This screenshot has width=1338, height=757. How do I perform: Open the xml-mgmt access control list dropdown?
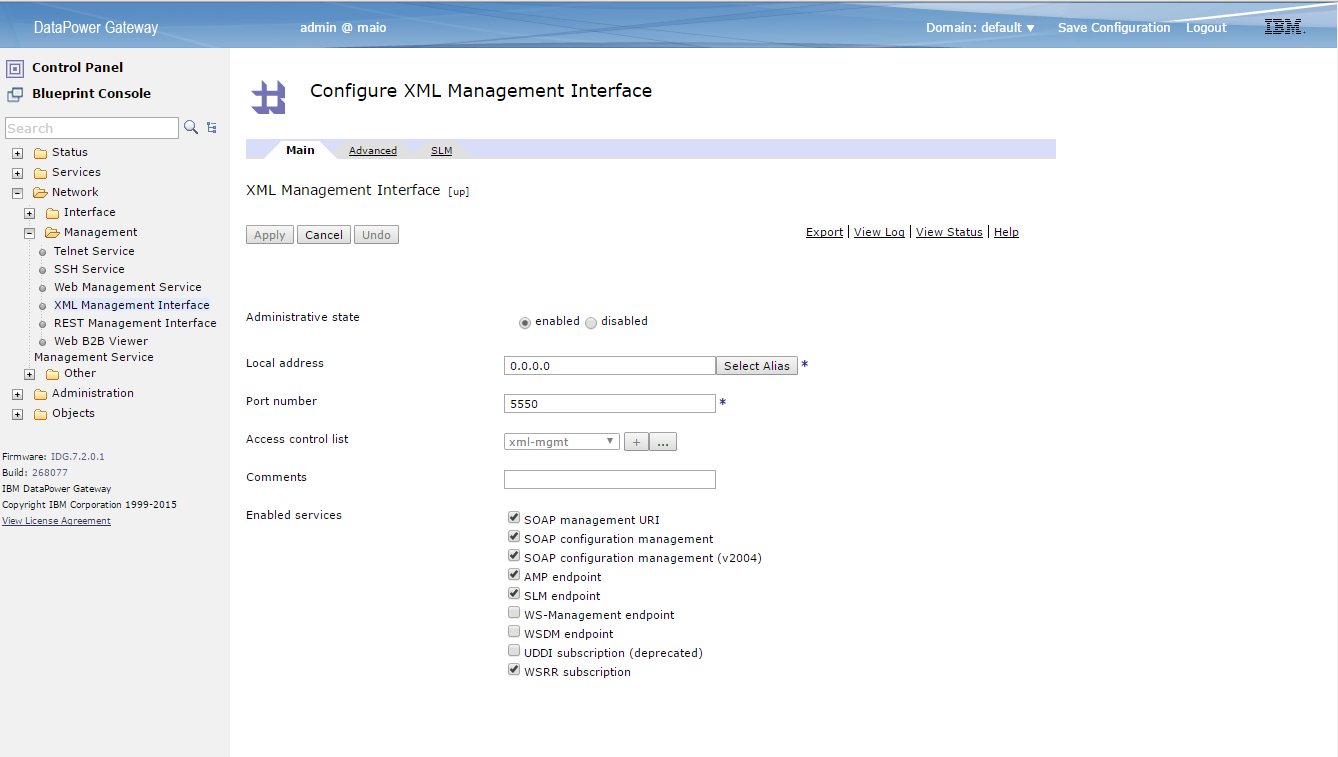(x=562, y=441)
